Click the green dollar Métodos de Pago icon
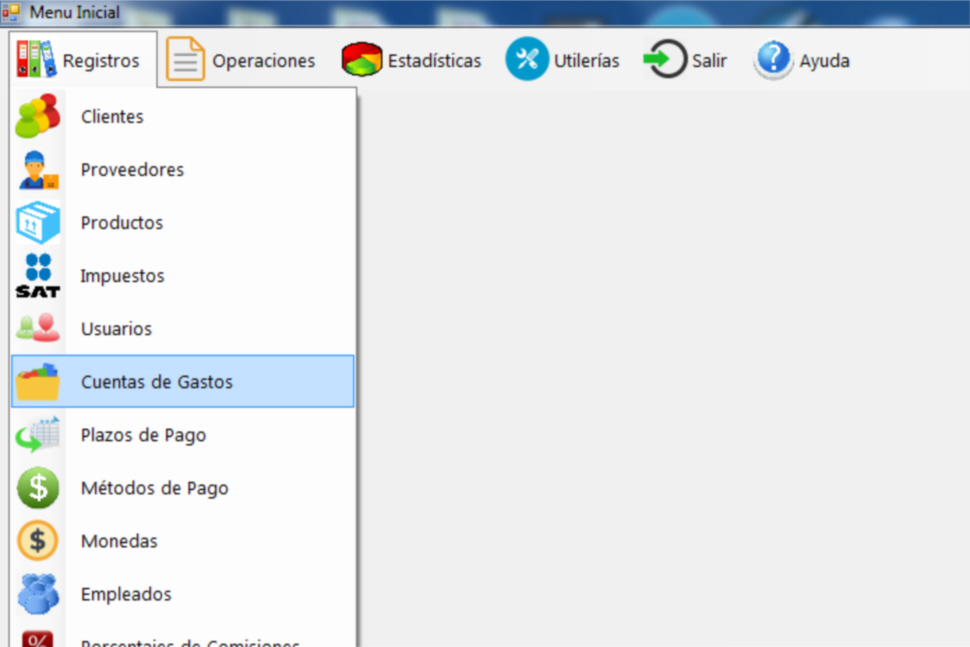The image size is (970, 647). 38,488
